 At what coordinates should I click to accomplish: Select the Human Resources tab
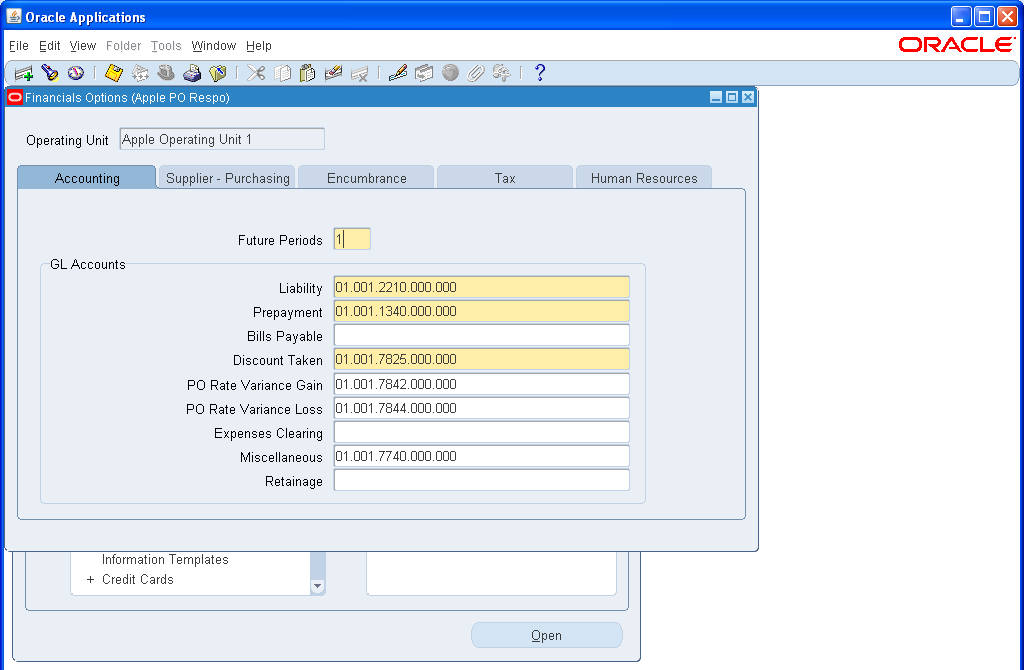643,177
